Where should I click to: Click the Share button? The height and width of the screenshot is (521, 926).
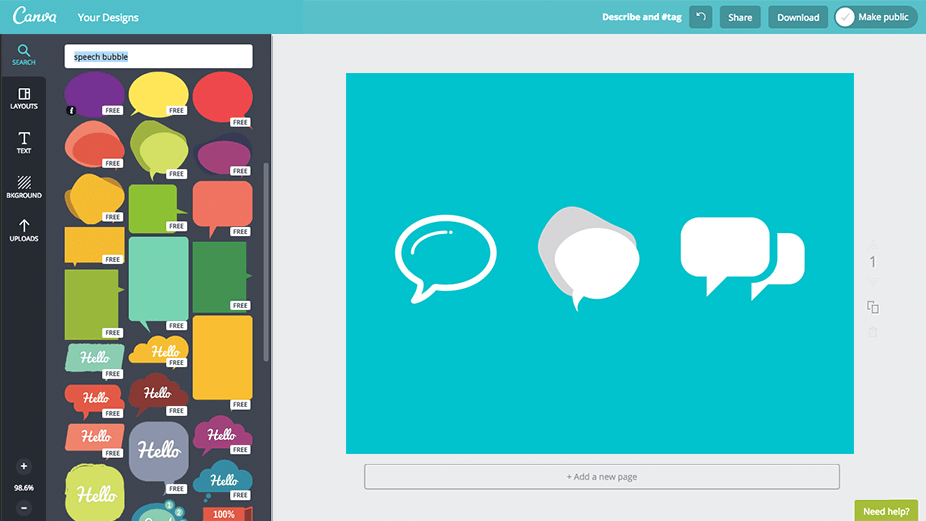740,17
